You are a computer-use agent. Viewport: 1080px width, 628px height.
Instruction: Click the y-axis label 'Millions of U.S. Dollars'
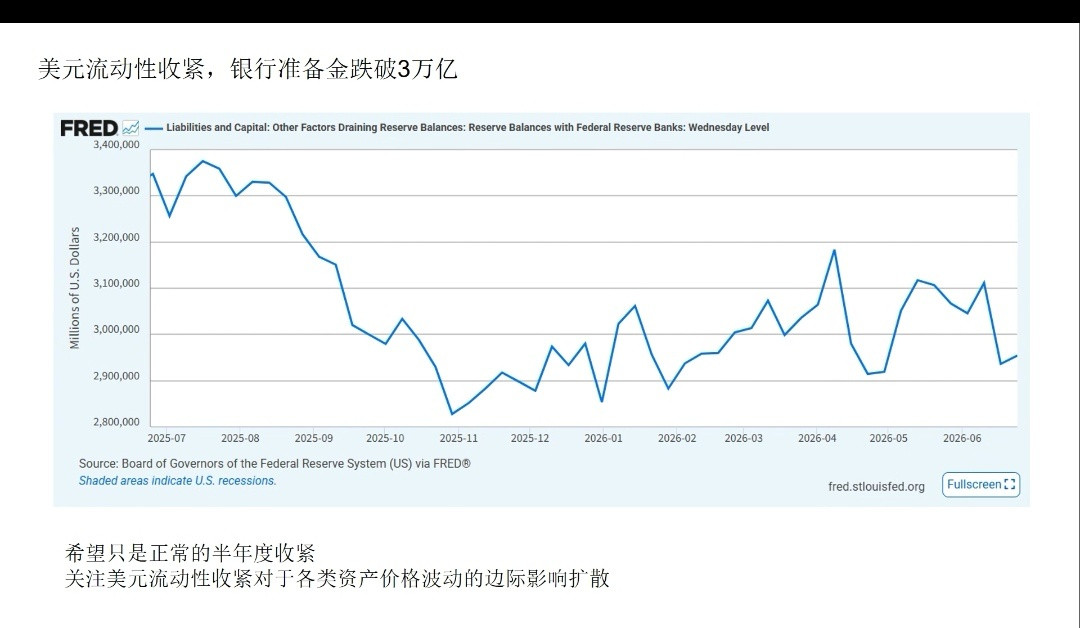(x=74, y=288)
